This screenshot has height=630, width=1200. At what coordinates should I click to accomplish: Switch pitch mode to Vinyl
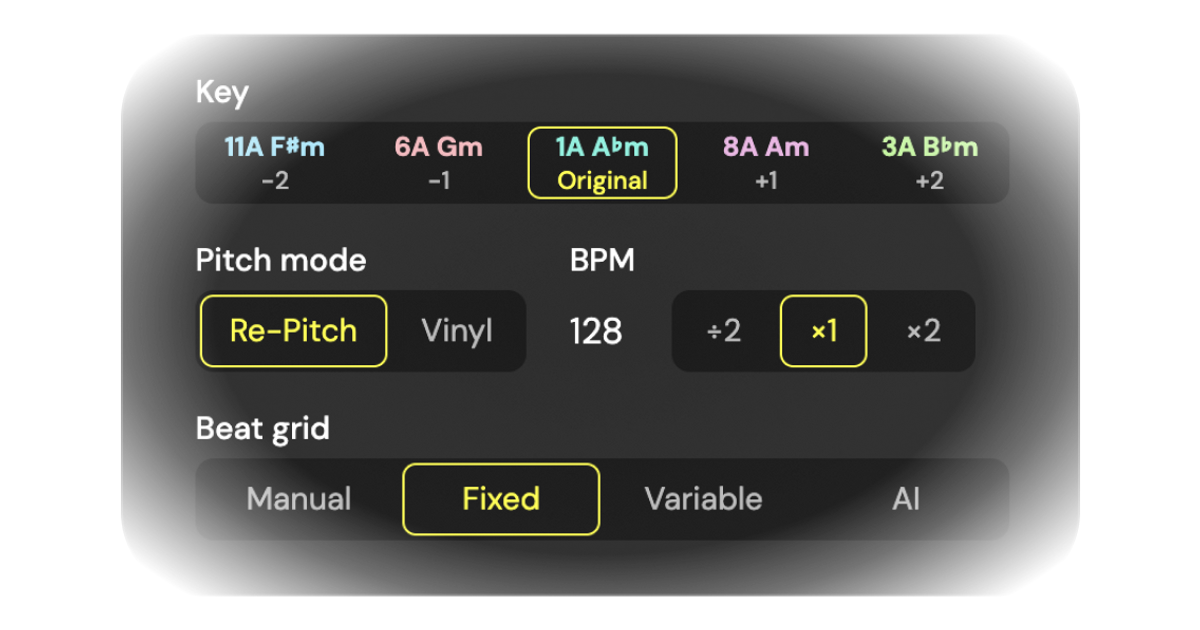(x=457, y=330)
